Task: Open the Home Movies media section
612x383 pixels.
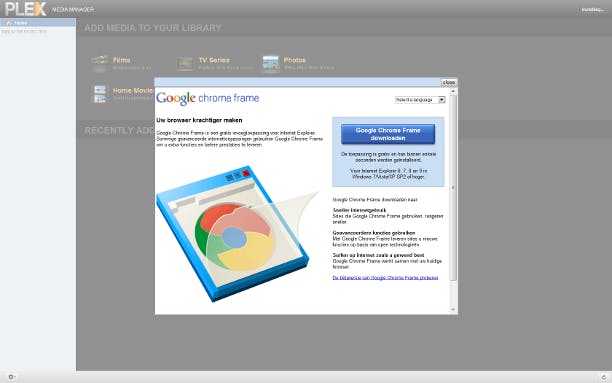Action: tap(123, 94)
